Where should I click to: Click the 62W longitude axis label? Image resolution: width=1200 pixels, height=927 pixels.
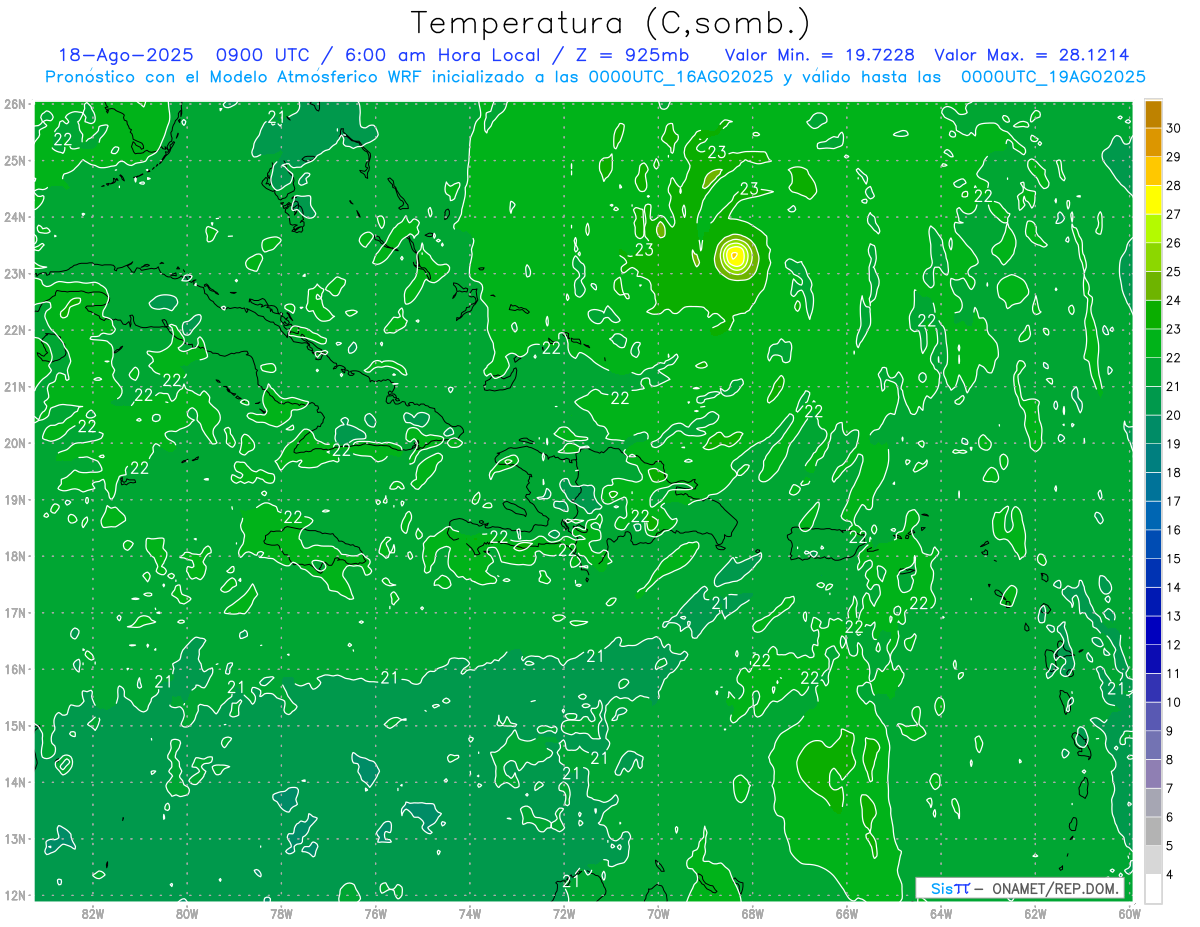[x=1035, y=913]
